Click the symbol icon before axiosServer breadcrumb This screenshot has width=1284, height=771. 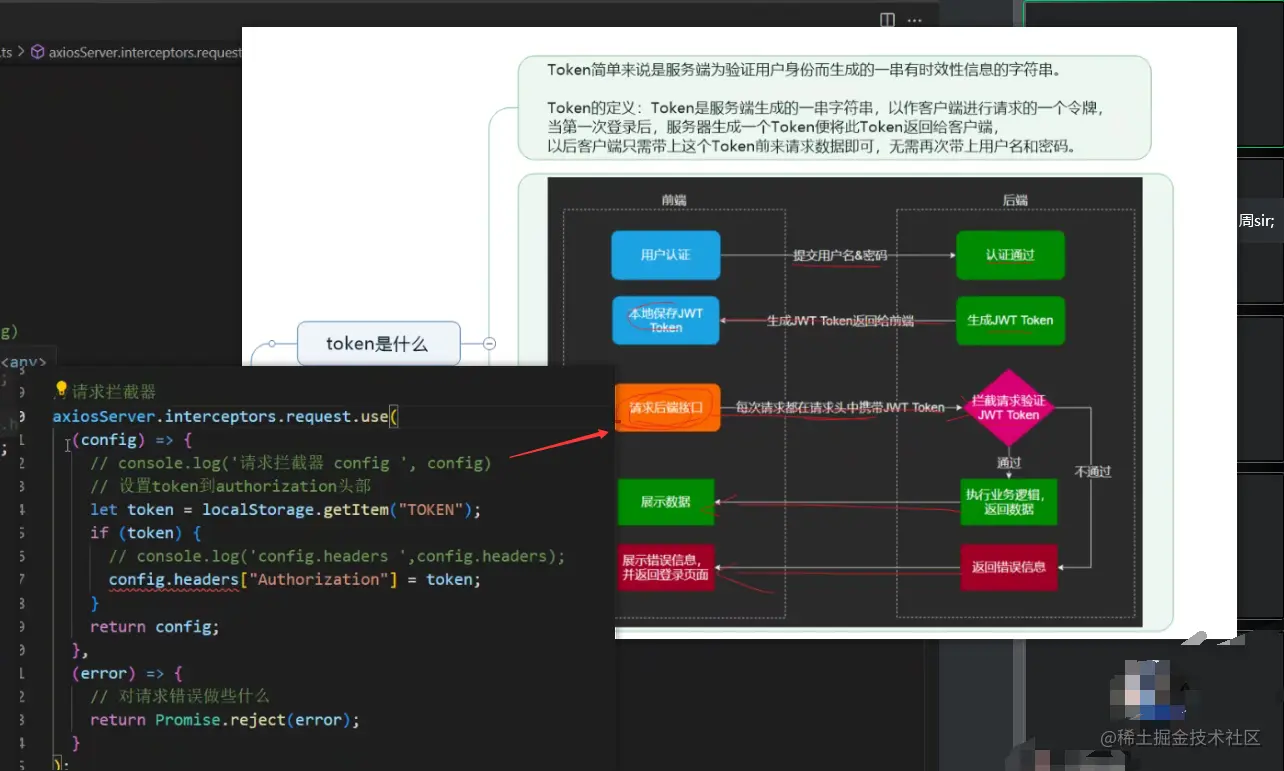coord(38,52)
